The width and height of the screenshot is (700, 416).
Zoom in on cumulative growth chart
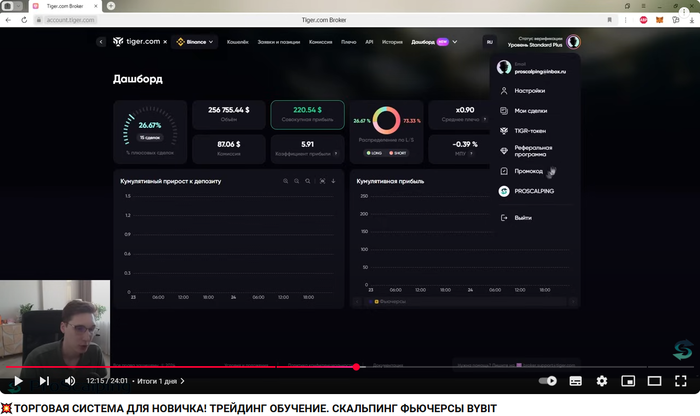point(286,181)
